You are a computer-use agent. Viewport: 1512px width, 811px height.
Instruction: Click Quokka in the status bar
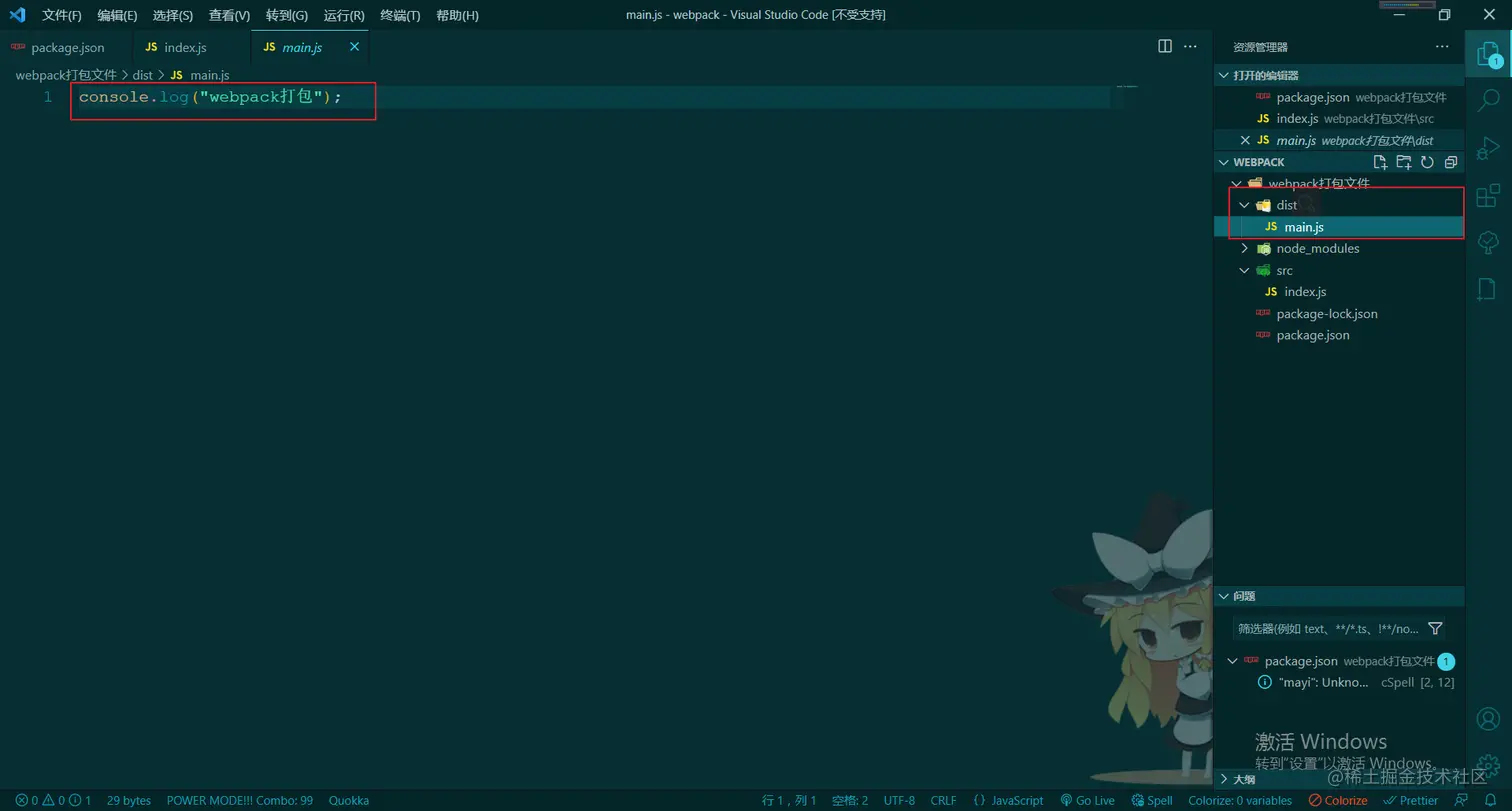pyautogui.click(x=349, y=800)
